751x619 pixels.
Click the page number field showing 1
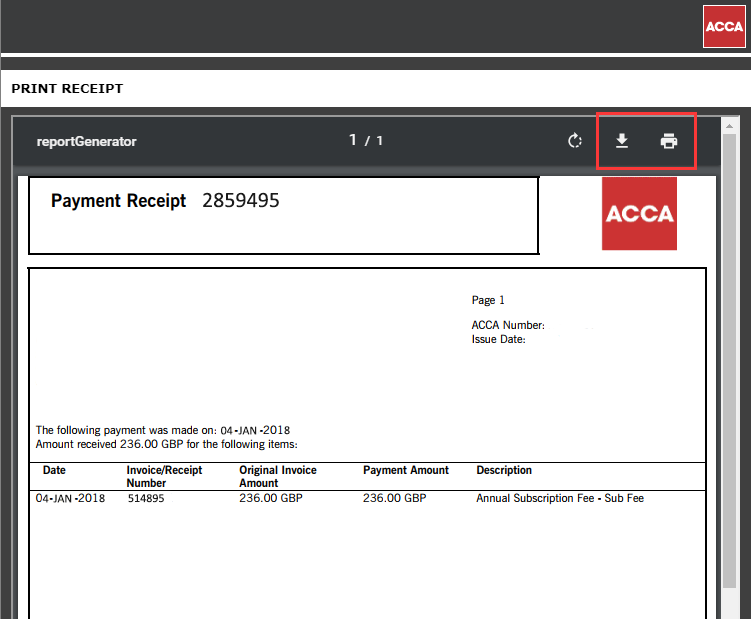353,140
